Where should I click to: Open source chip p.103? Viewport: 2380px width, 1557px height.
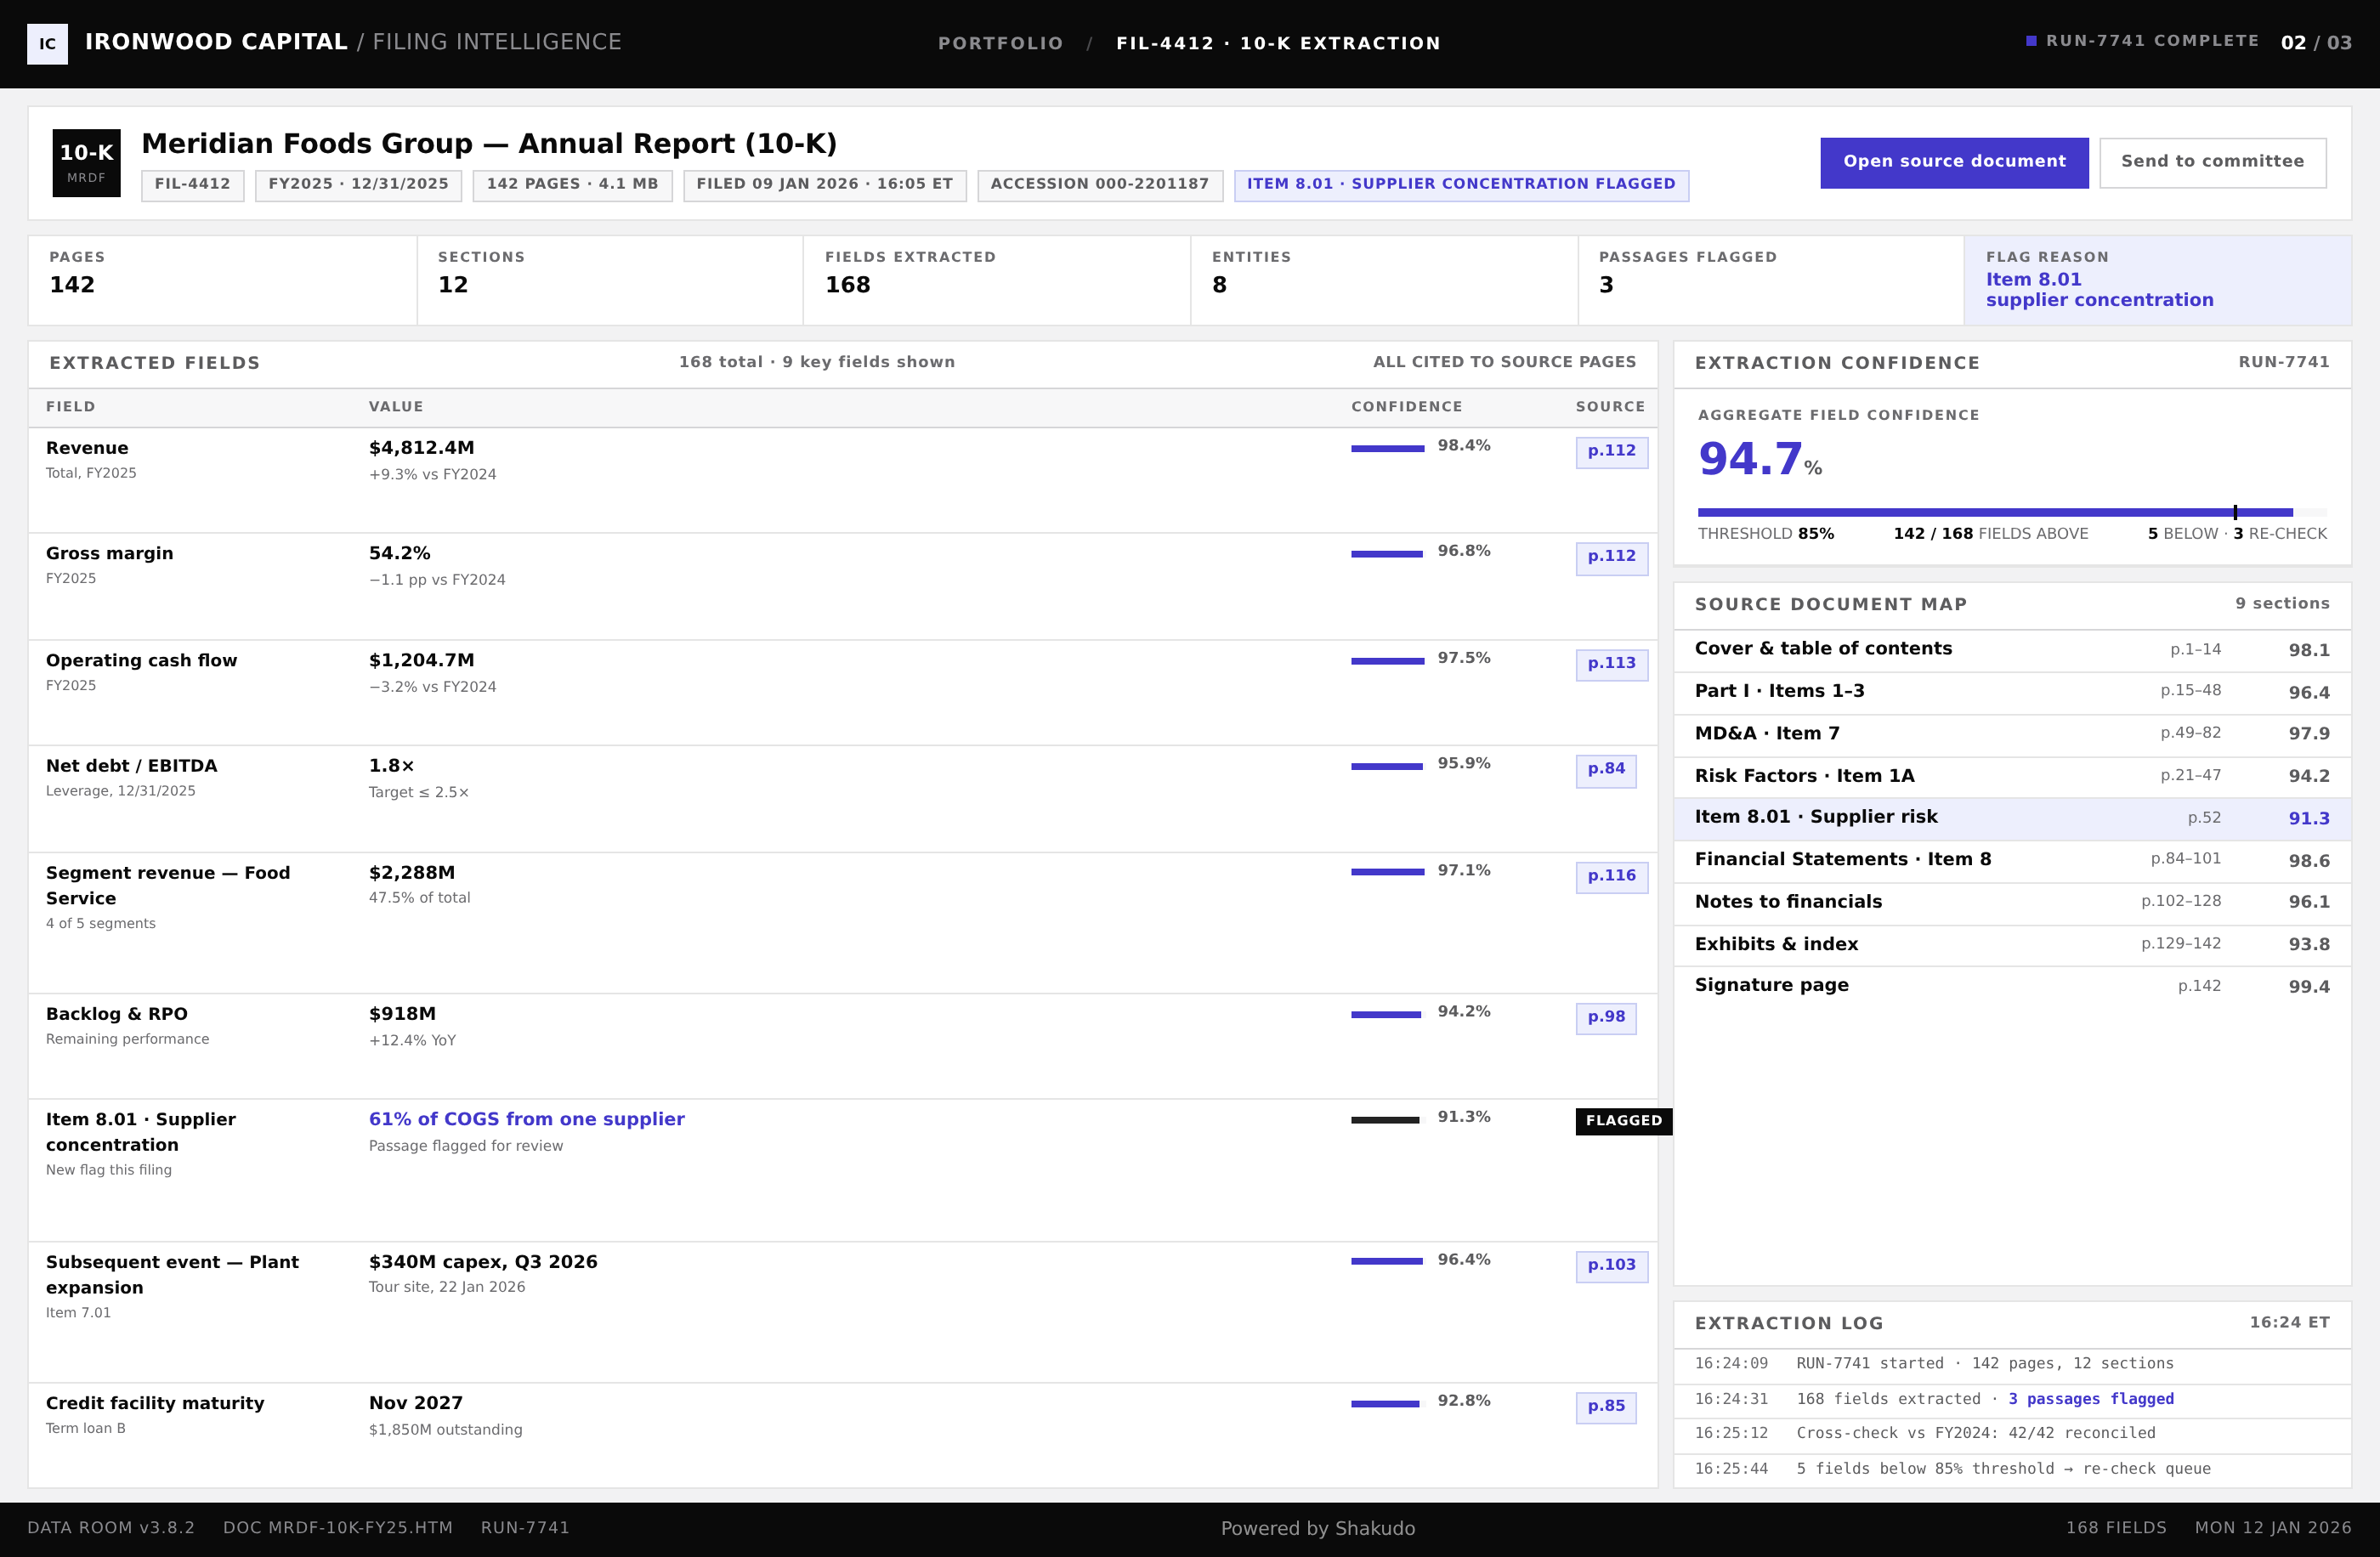coord(1611,1266)
